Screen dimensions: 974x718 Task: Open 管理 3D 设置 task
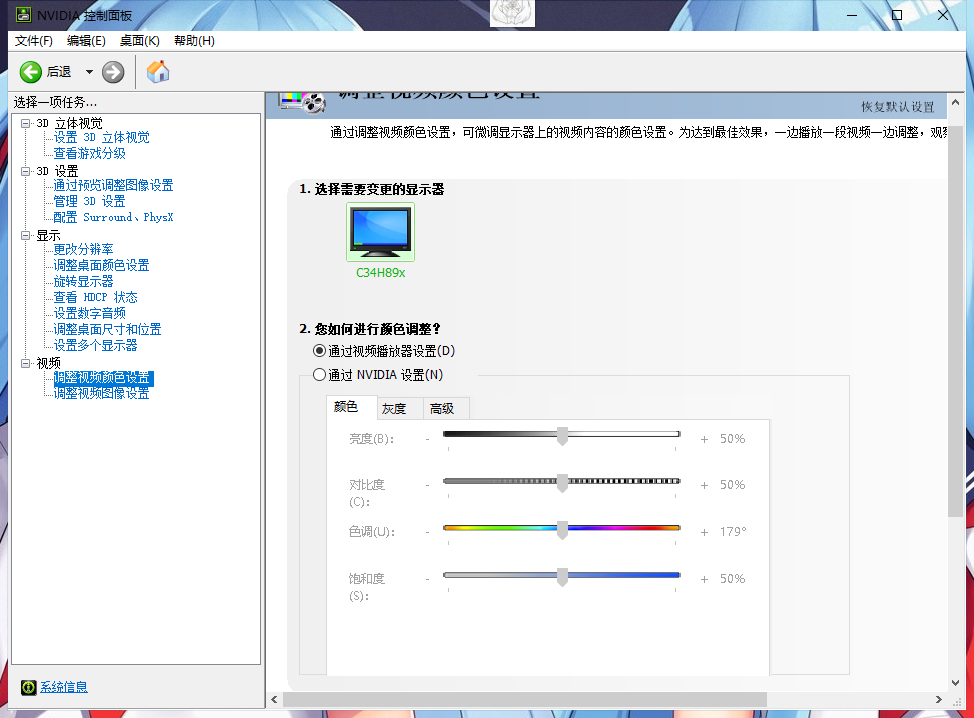coord(89,201)
